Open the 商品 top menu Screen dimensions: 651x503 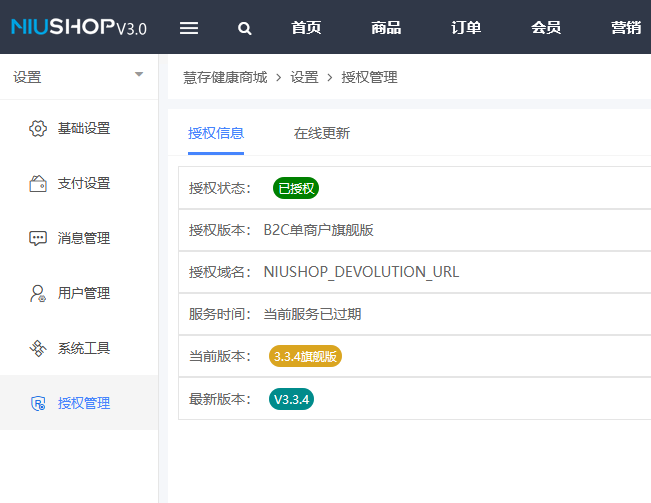(x=386, y=28)
